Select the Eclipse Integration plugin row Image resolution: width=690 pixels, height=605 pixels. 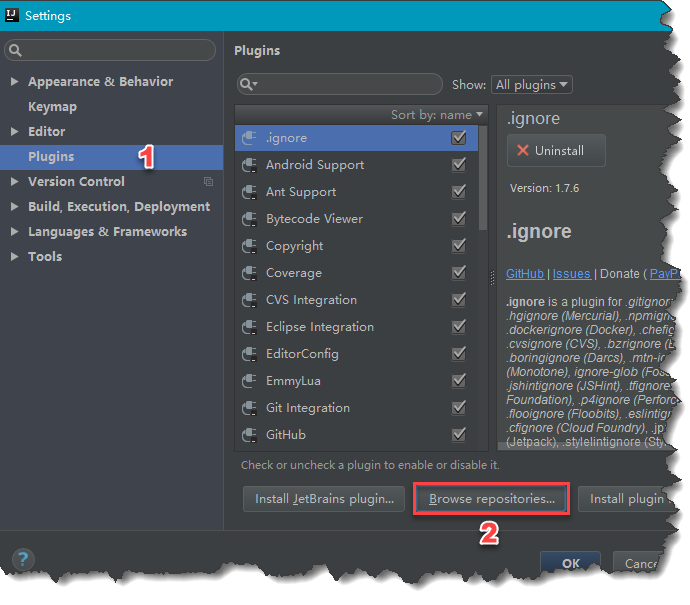pos(356,327)
